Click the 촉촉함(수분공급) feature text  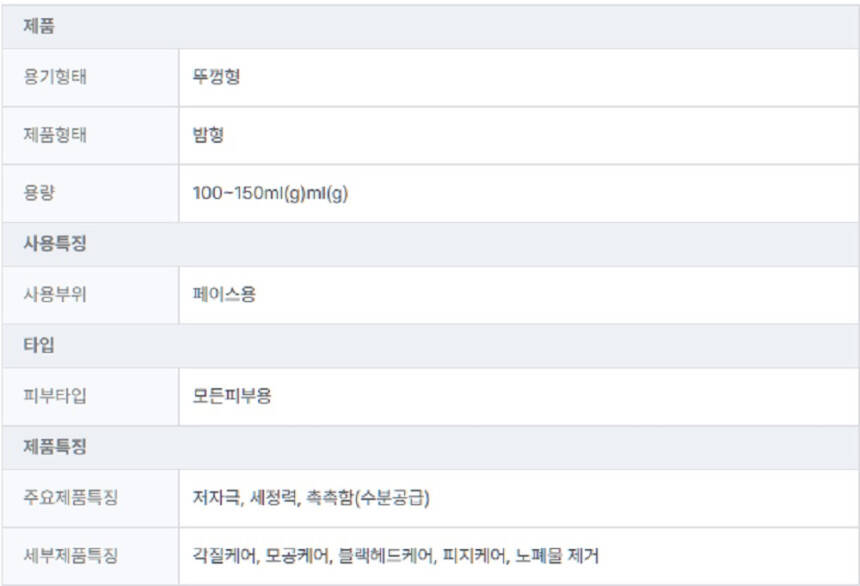click(369, 497)
